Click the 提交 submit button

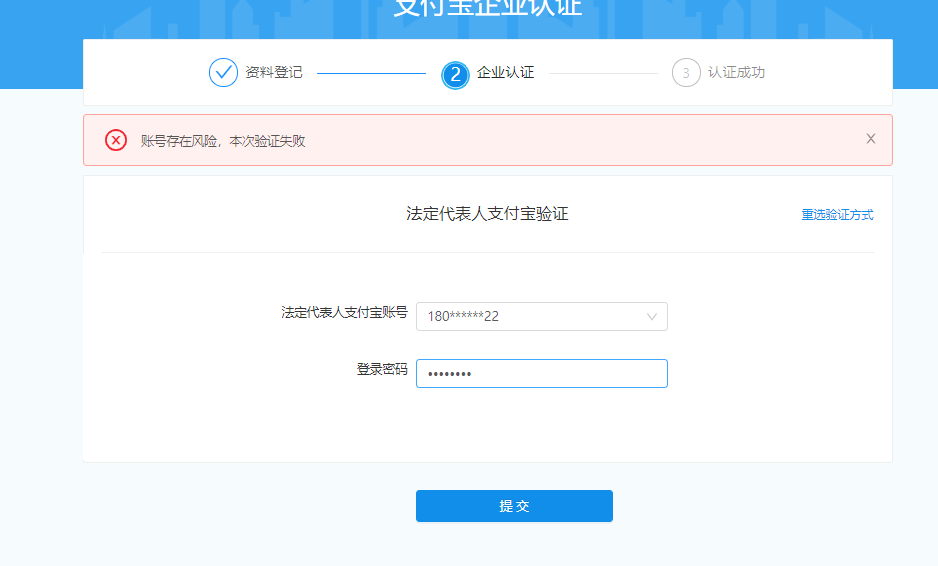514,506
